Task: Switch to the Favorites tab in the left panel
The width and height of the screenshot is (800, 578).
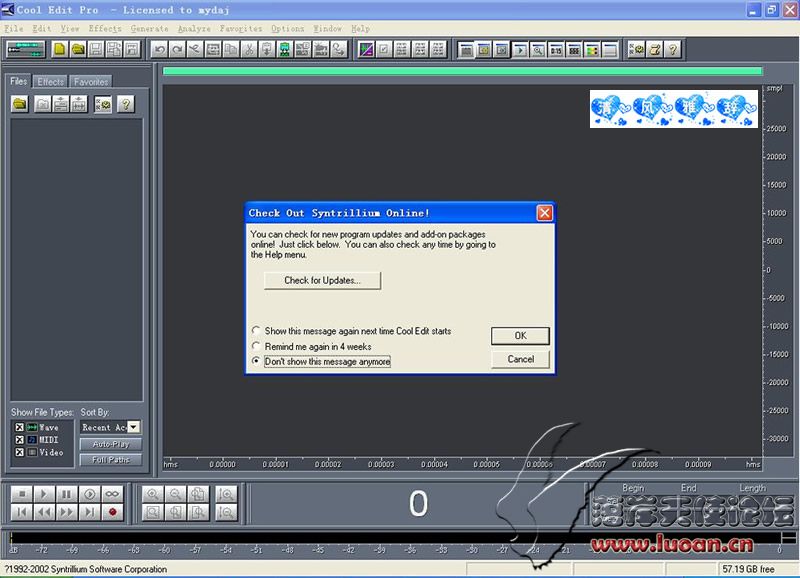Action: click(x=91, y=82)
